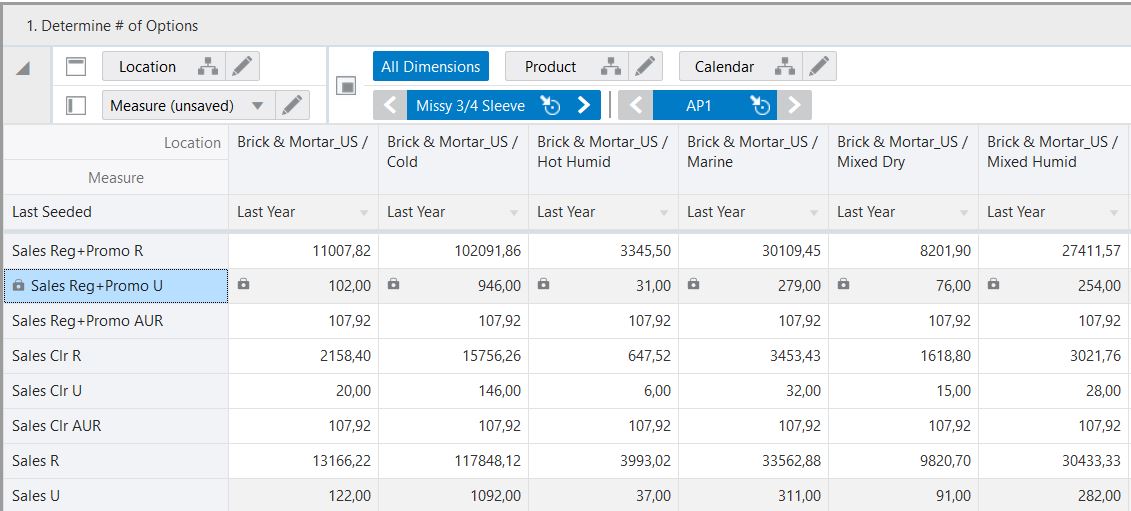This screenshot has height=511, width=1131.
Task: Open the Product hierarchy icon
Action: click(610, 66)
